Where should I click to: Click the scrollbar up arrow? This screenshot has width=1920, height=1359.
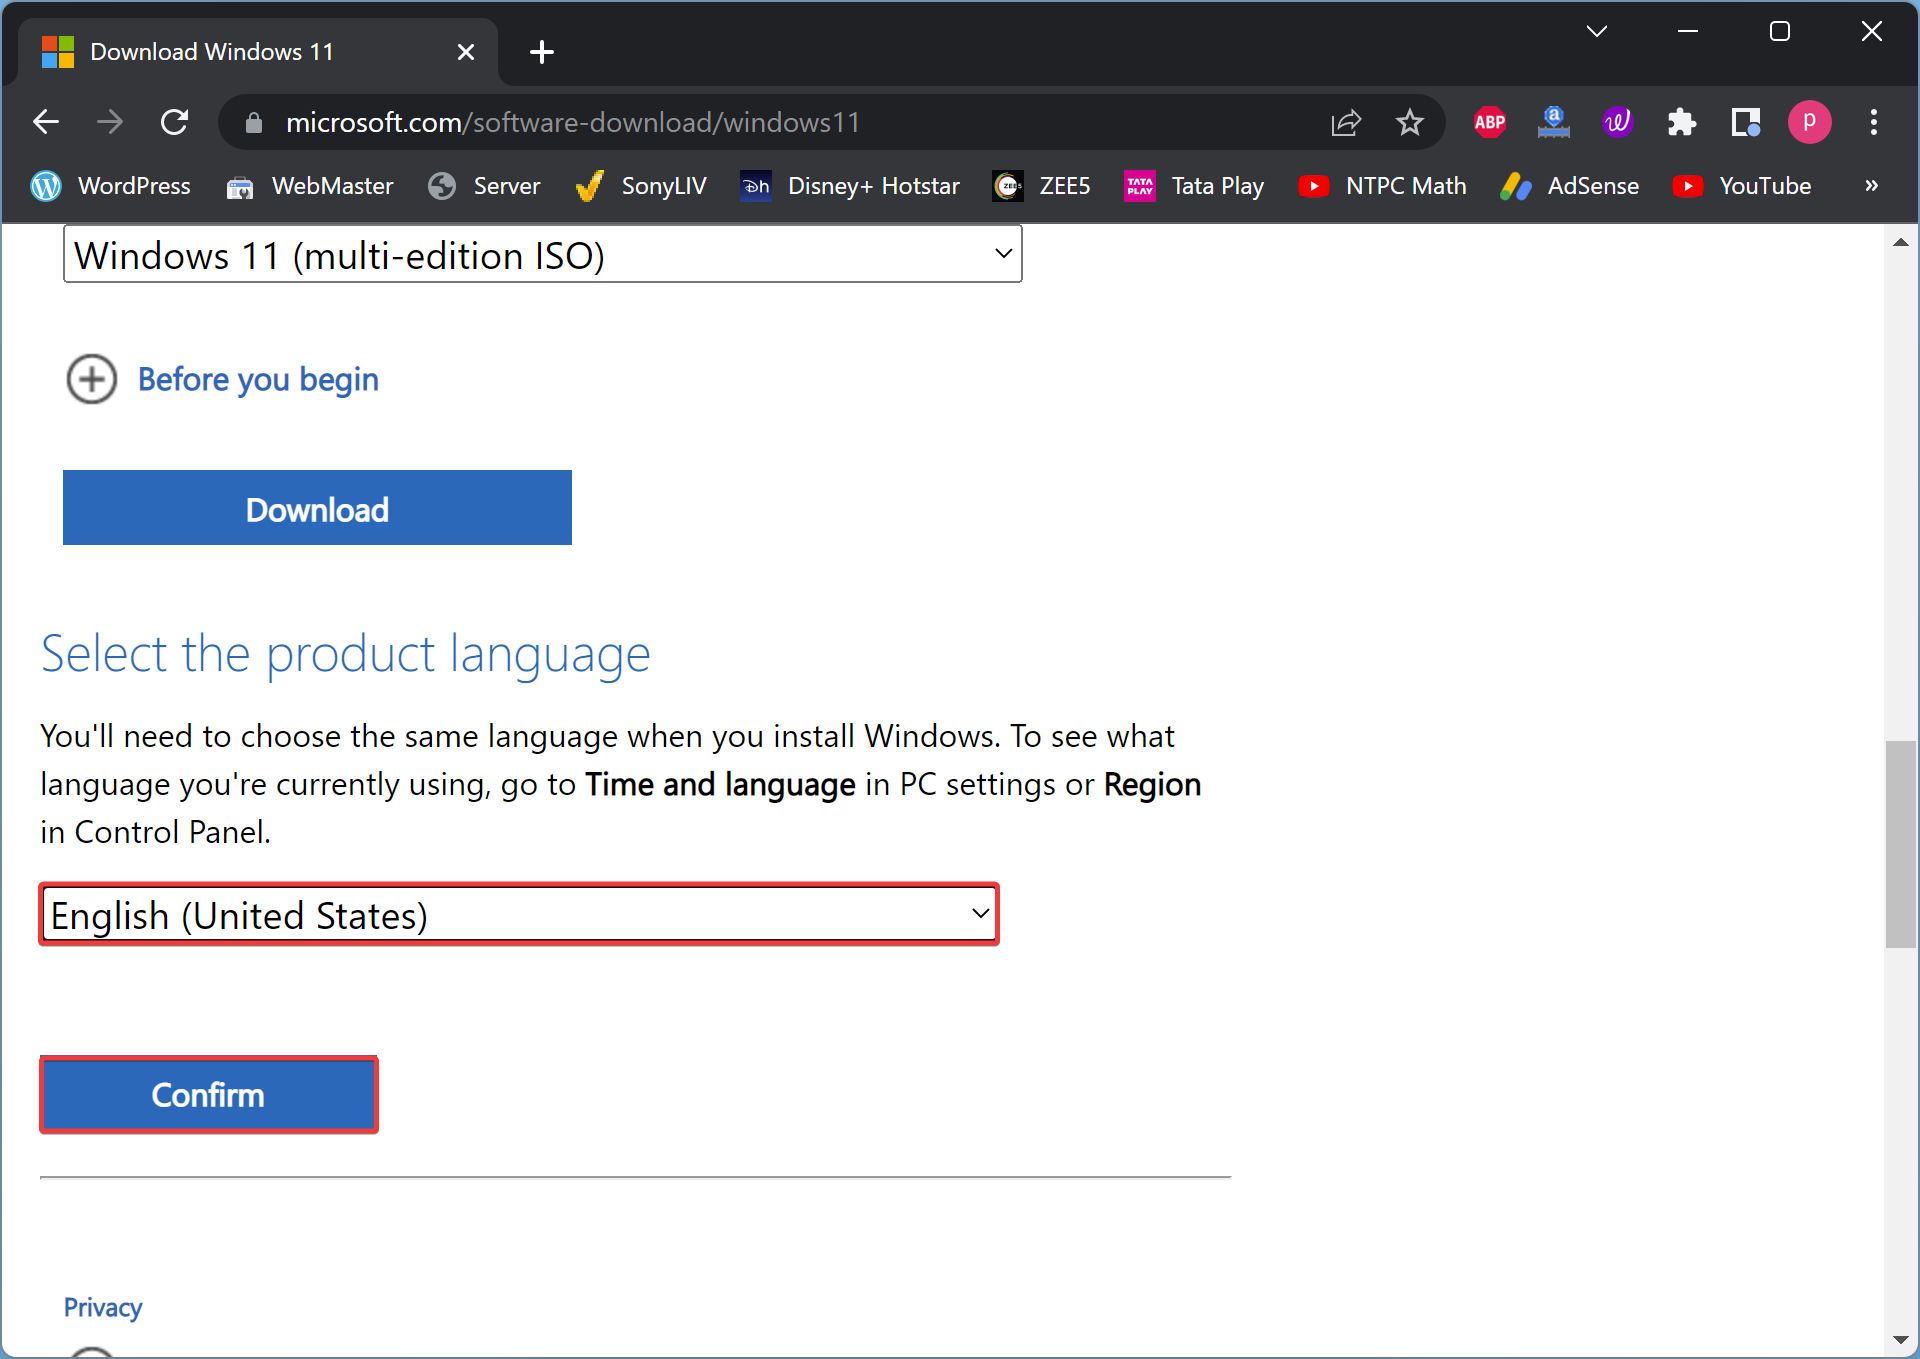click(x=1901, y=241)
